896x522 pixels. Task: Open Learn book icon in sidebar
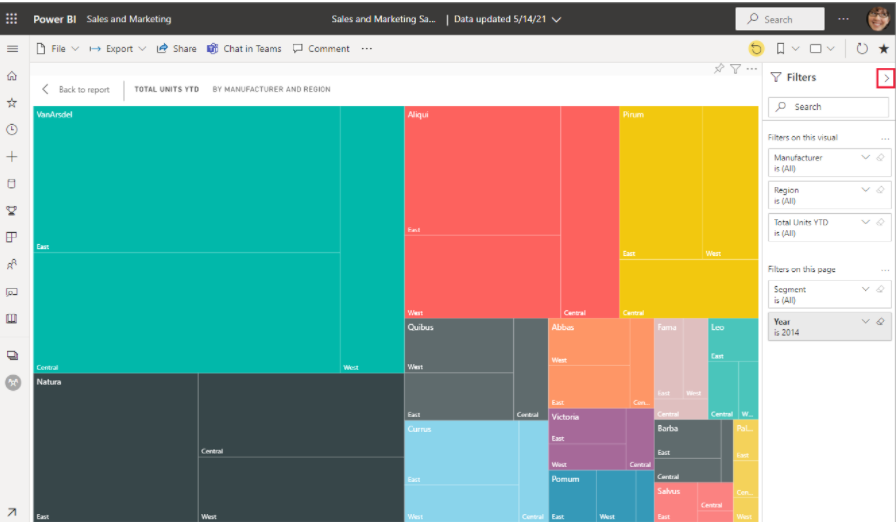(12, 319)
